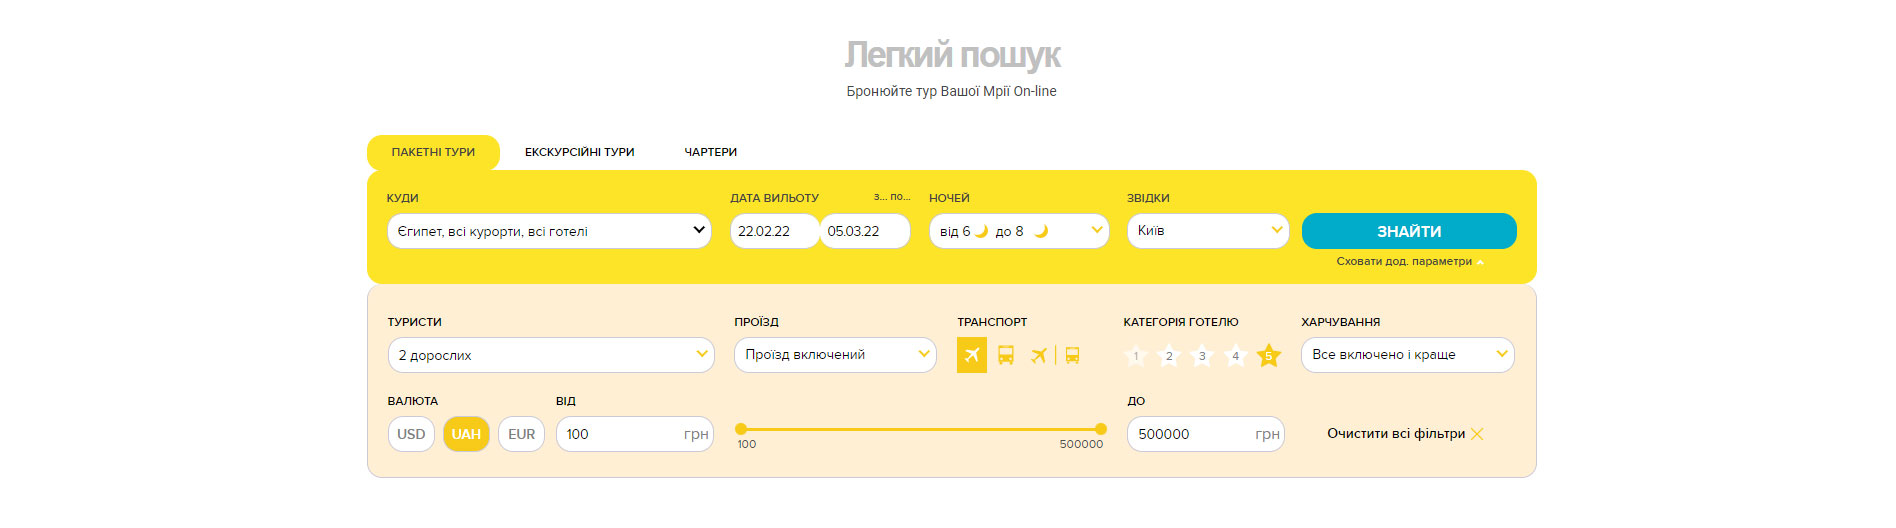Expand the Туристи travelers dropdown
This screenshot has height=528, width=1896.
pyautogui.click(x=551, y=355)
